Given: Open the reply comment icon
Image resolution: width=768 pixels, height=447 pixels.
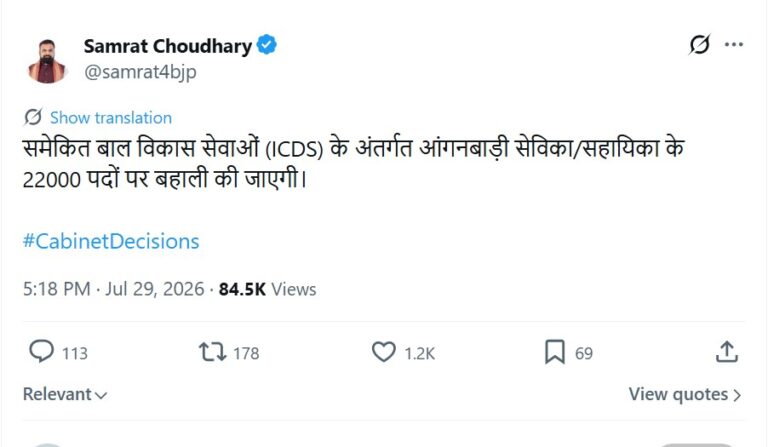Looking at the screenshot, I should 42,352.
